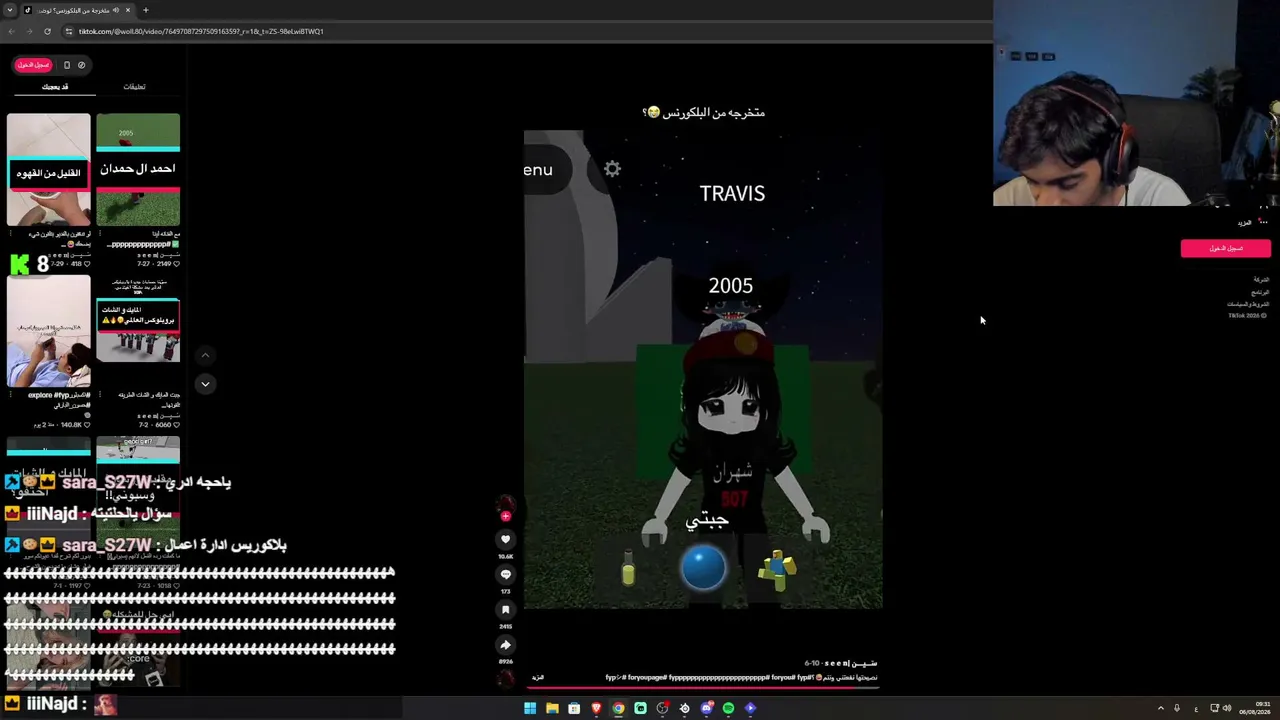Click the main TikTok video player

(703, 369)
